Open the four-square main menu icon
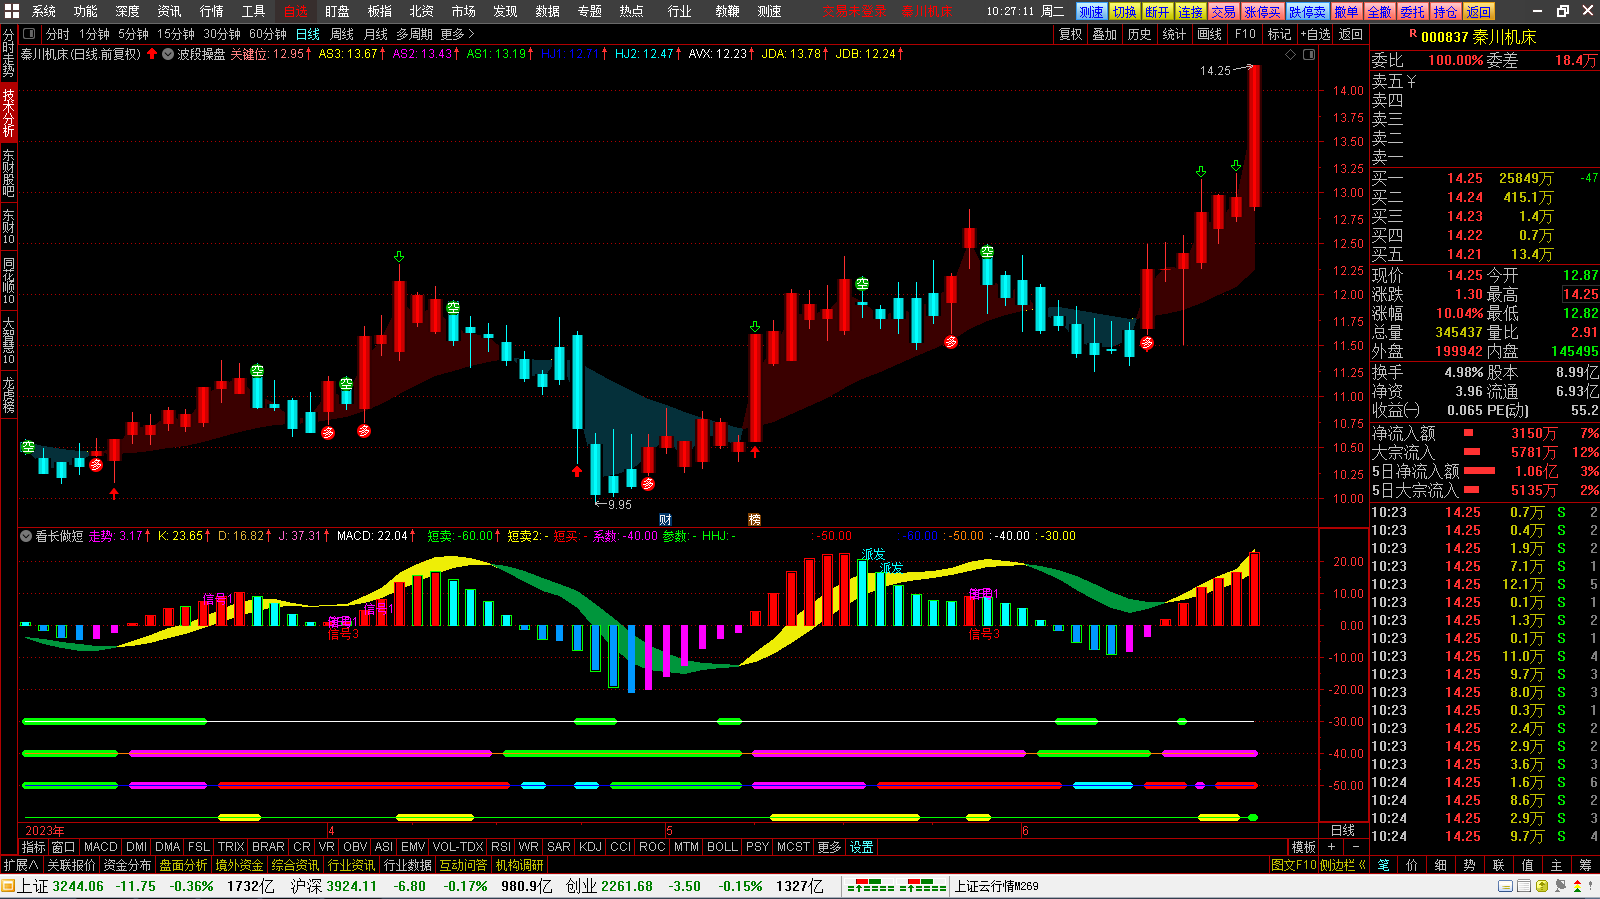The width and height of the screenshot is (1600, 899). 13,11
